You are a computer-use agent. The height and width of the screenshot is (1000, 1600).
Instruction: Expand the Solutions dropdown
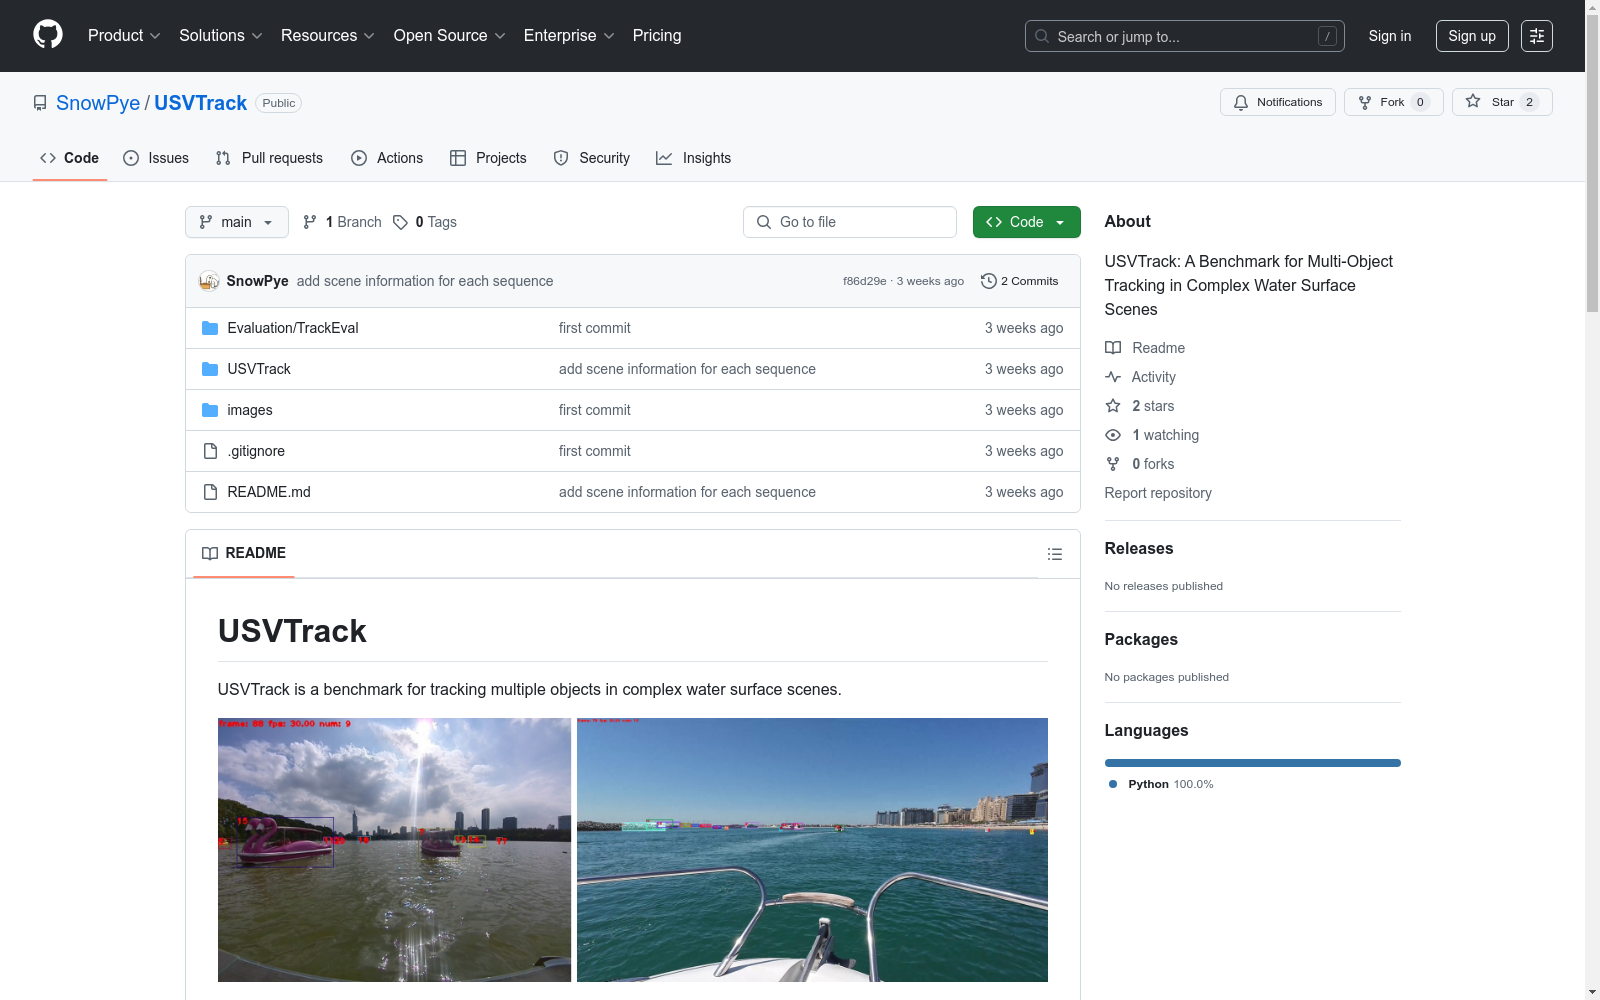[x=221, y=36]
